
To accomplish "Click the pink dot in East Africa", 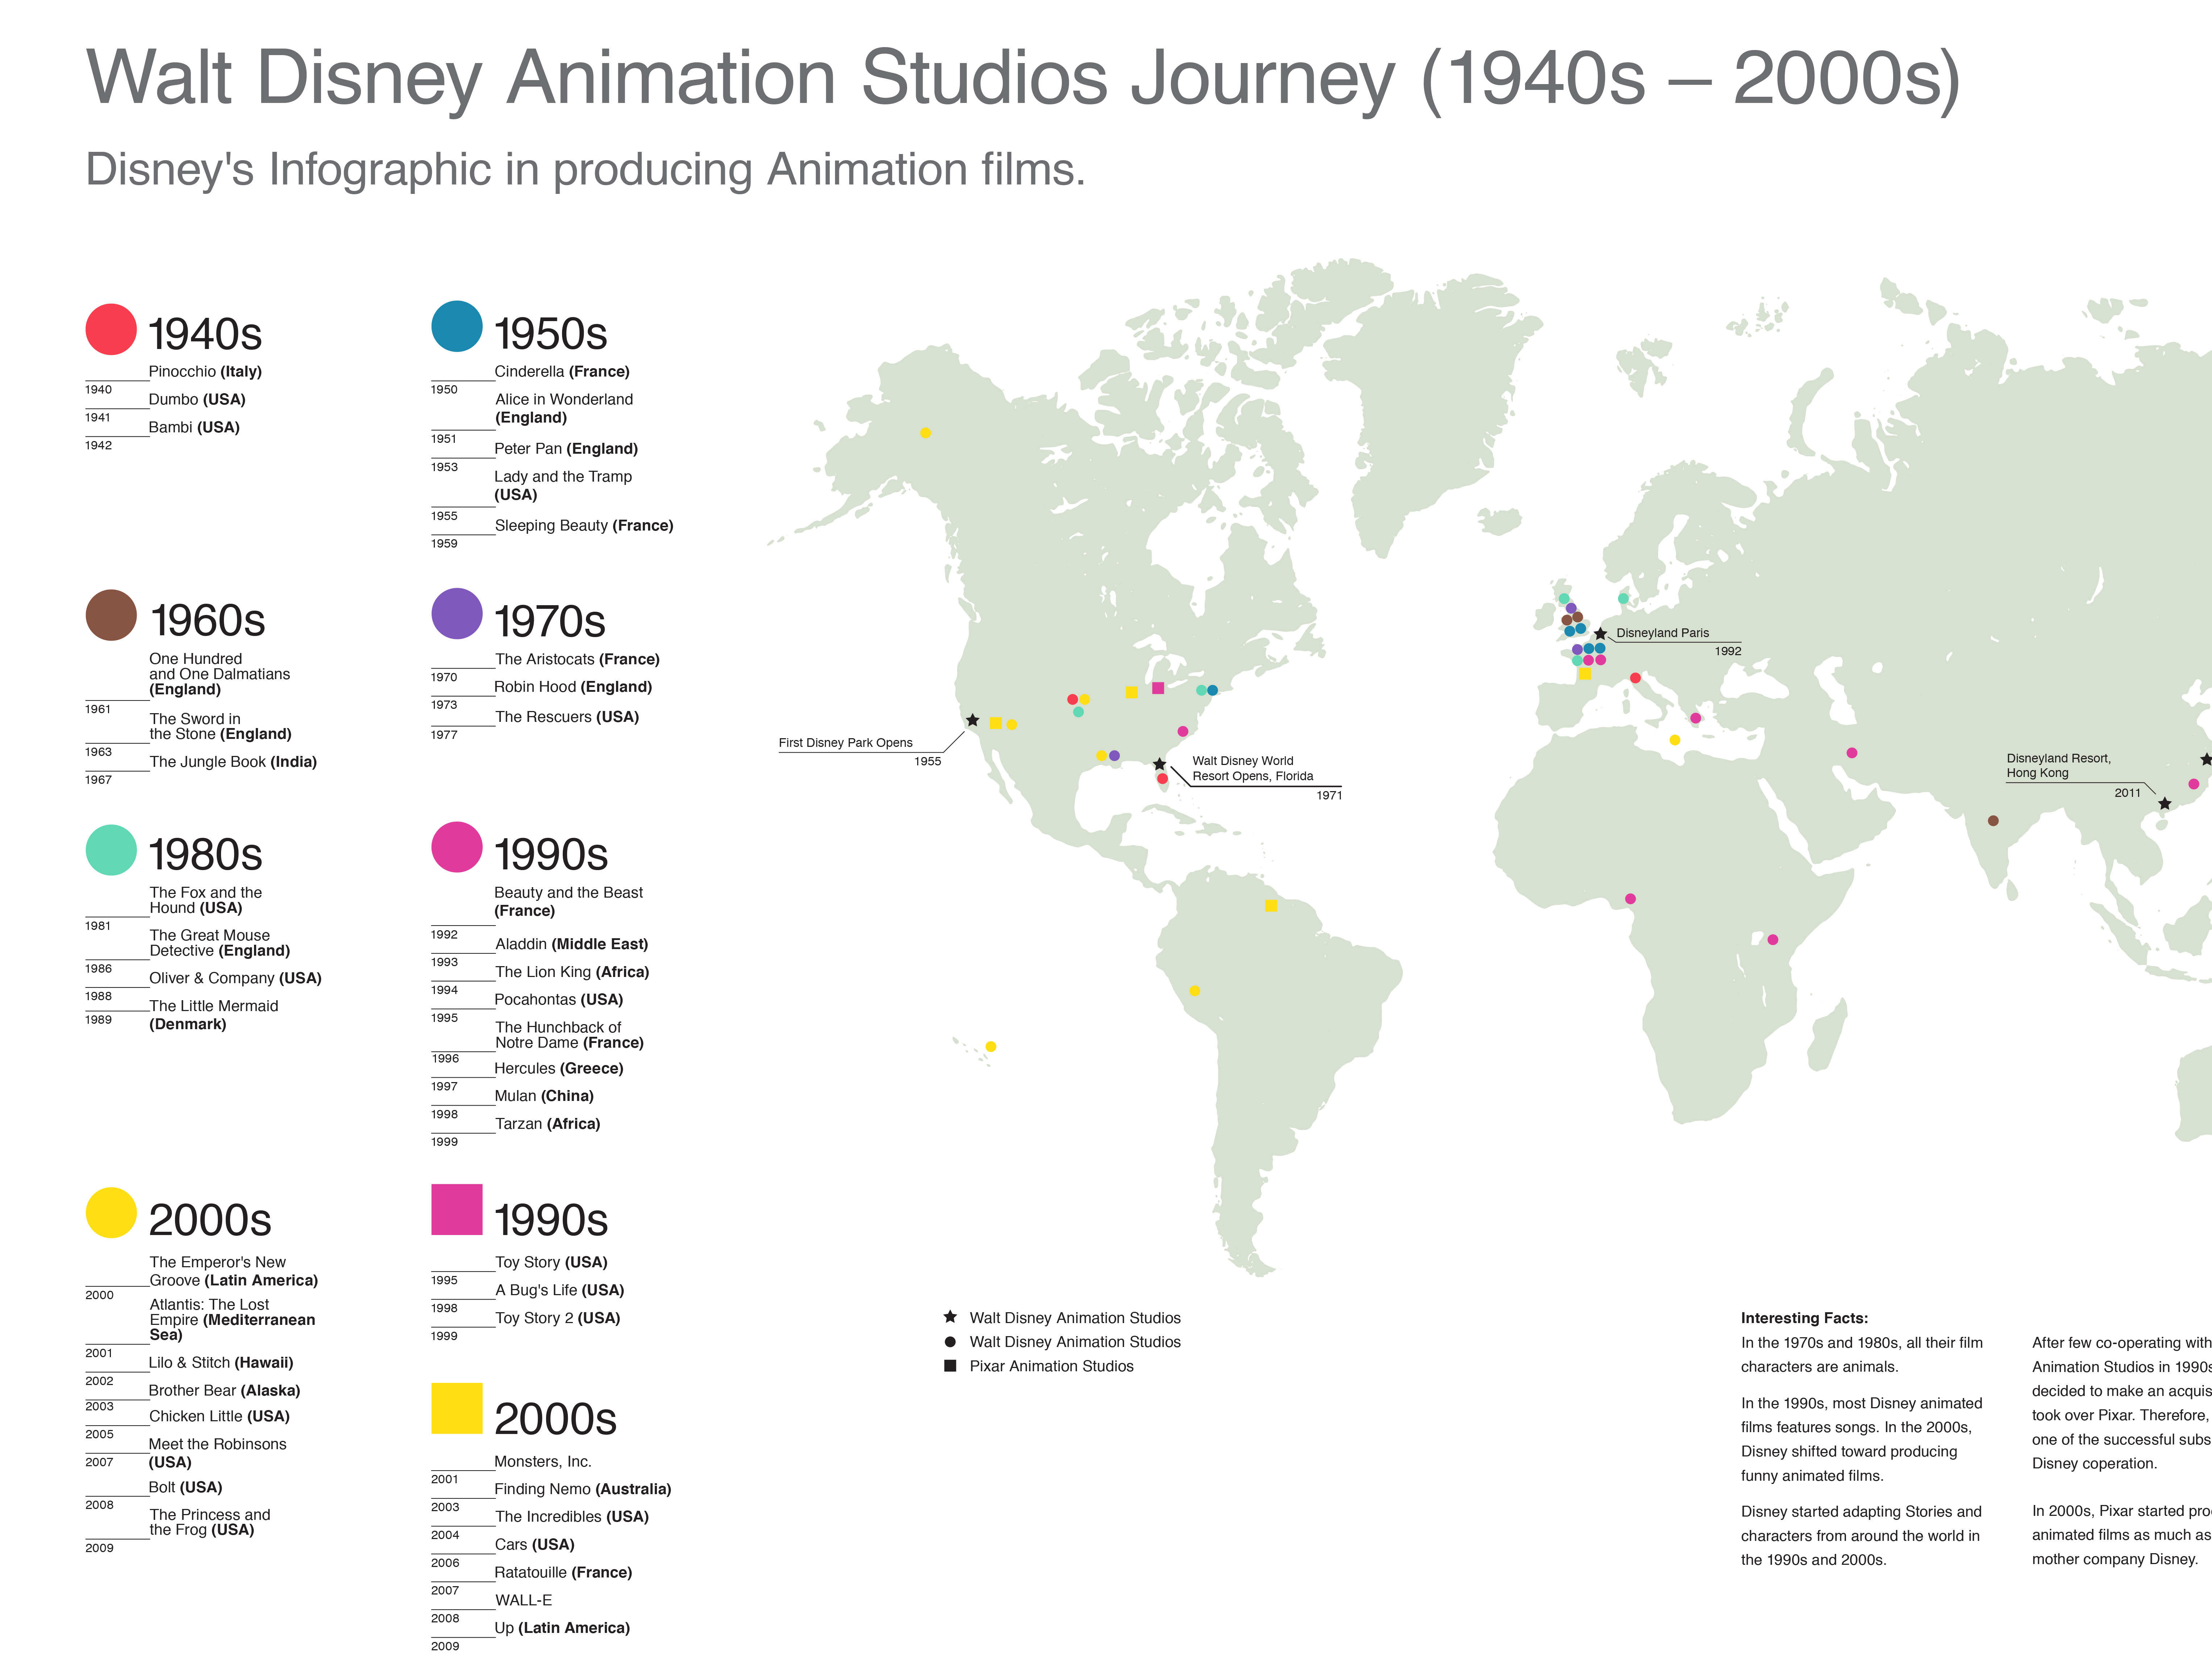I will click(x=1773, y=940).
